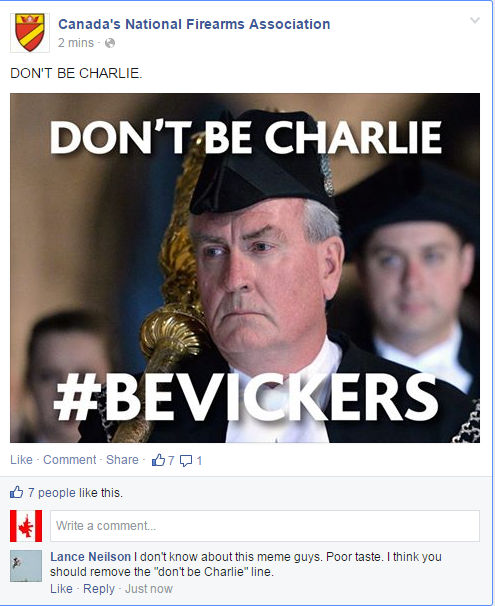This screenshot has width=495, height=606.
Task: Click the thumbs-up count icon showing 7
Action: click(158, 460)
